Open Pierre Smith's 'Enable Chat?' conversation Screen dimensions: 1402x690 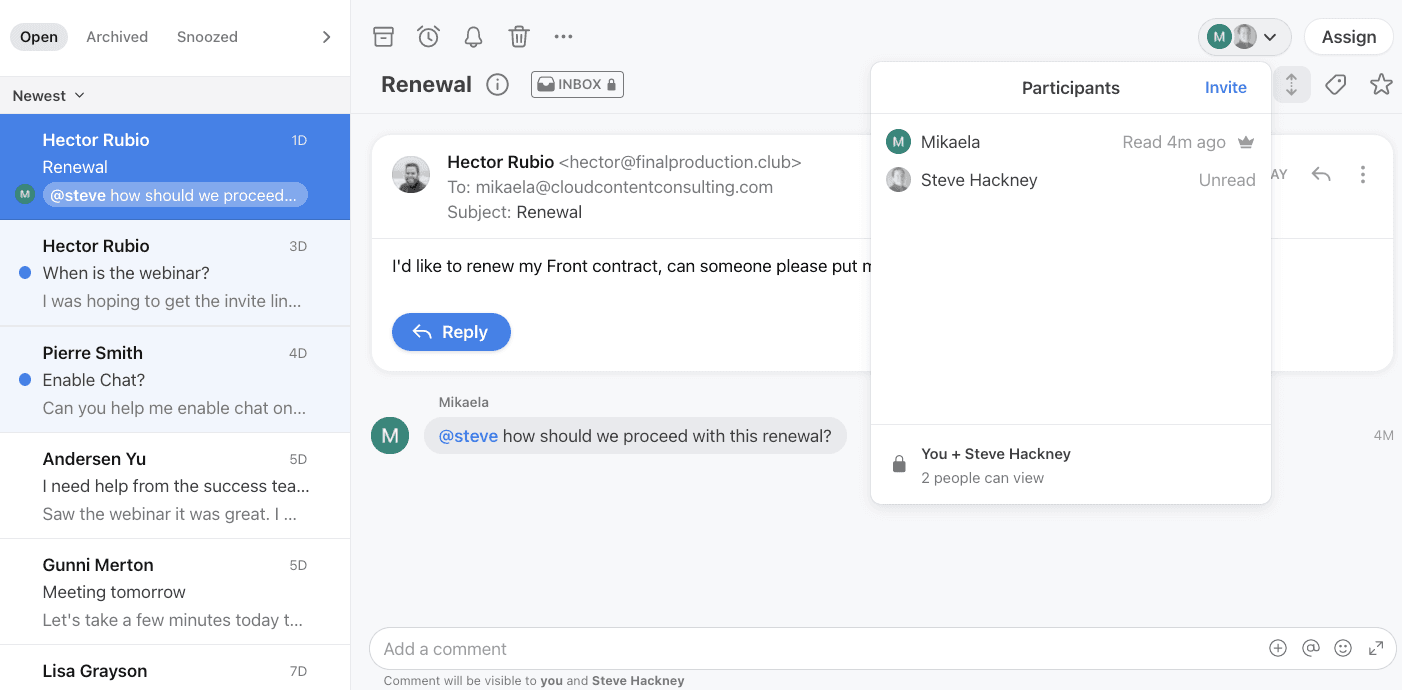175,380
